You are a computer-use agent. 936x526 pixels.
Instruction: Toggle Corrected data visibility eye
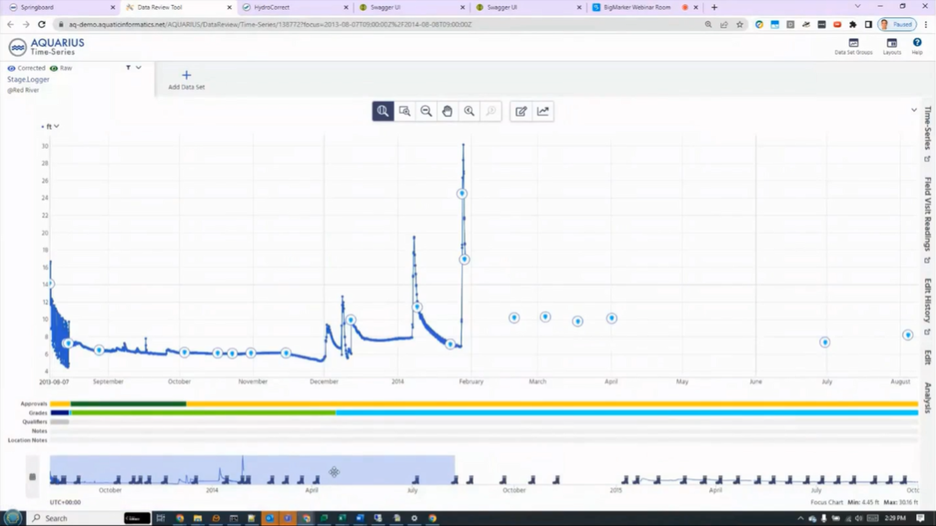(11, 68)
